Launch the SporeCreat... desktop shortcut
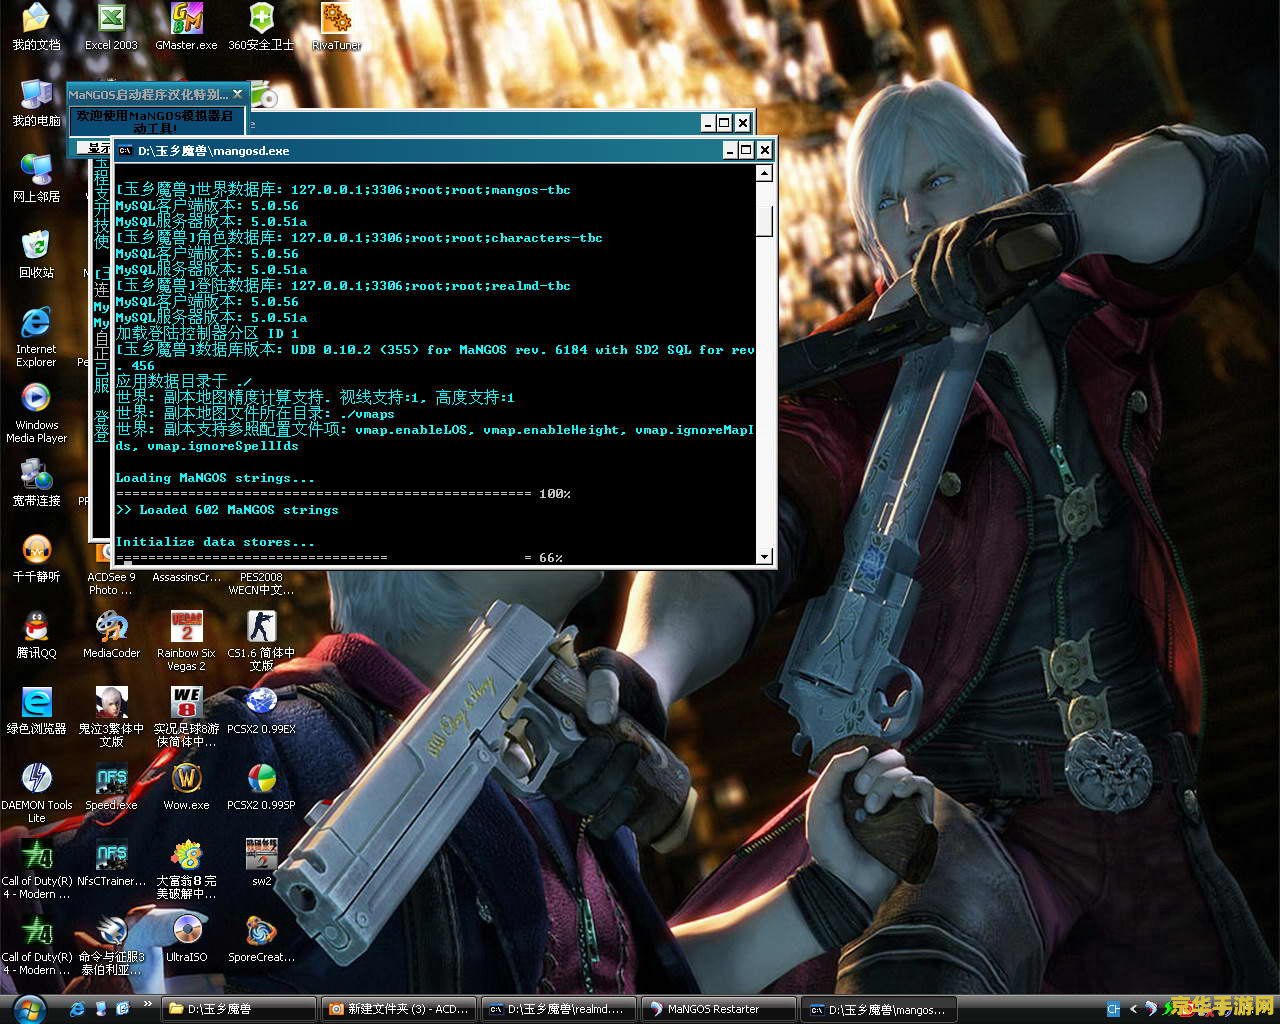The image size is (1280, 1024). (x=261, y=938)
